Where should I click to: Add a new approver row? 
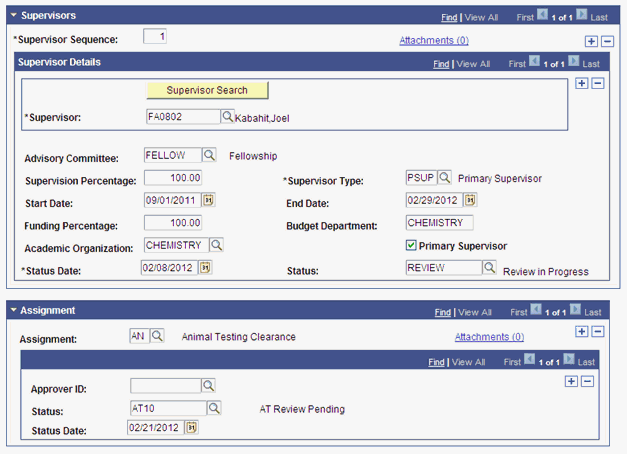571,381
